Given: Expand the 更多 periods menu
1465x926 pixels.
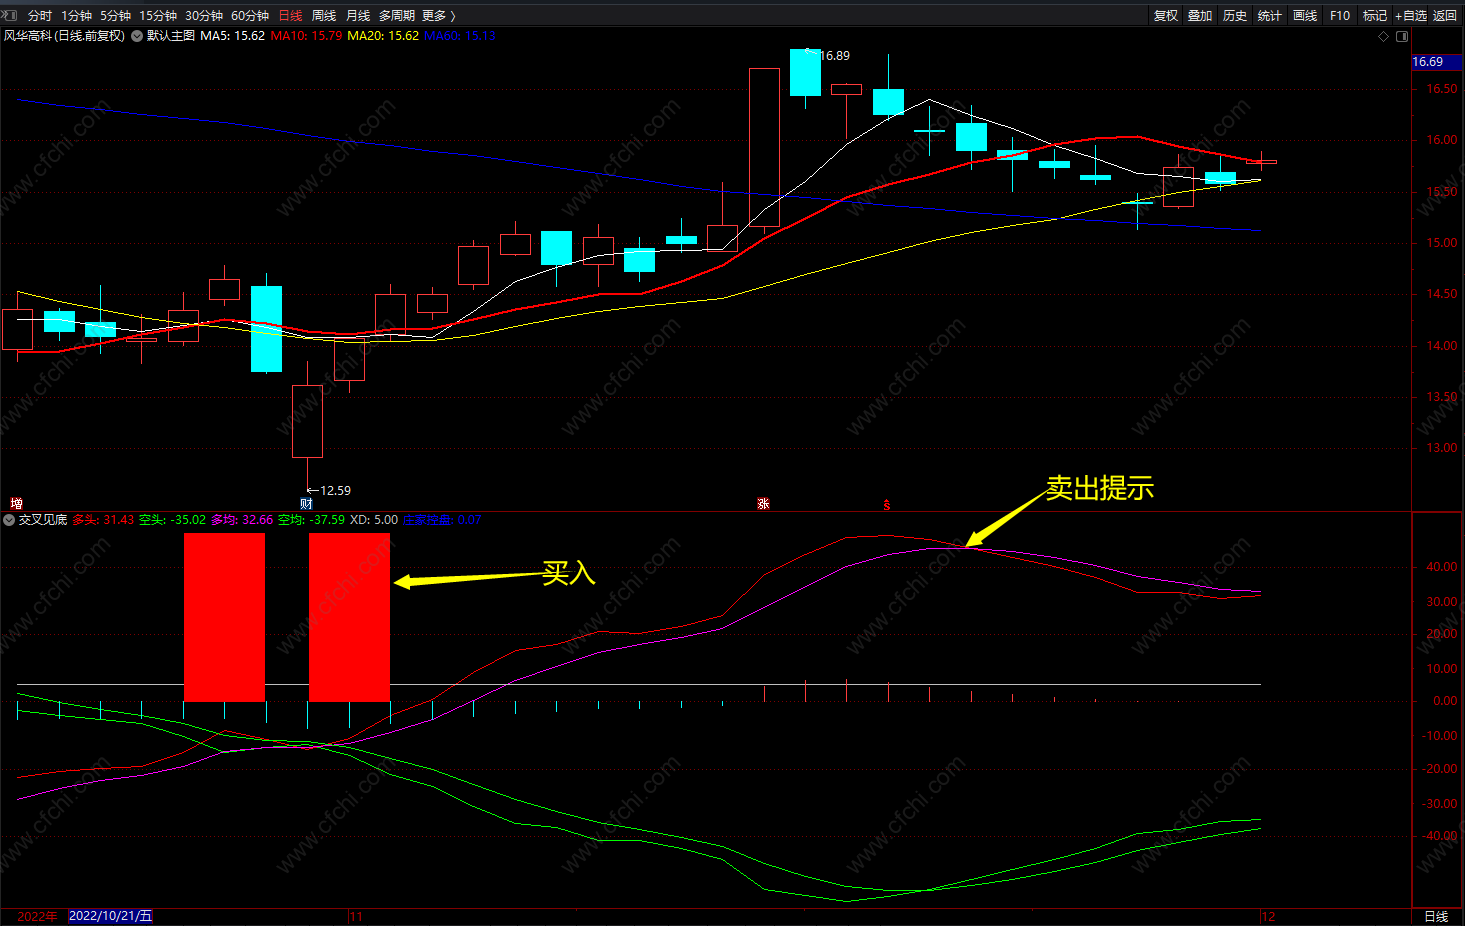Looking at the screenshot, I should point(438,15).
